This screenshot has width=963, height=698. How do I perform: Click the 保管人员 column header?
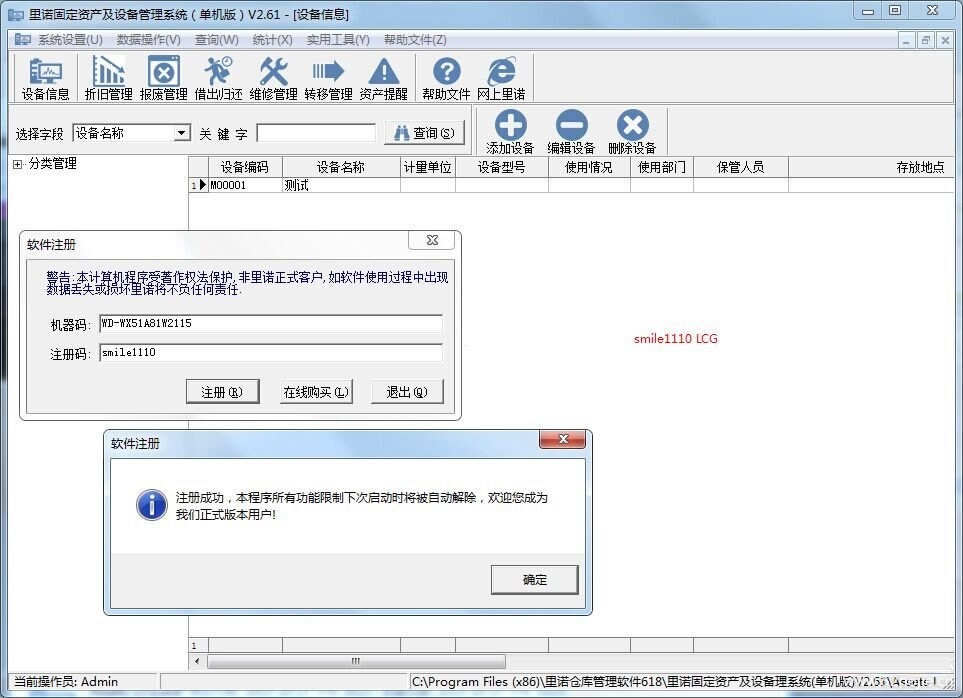click(741, 167)
